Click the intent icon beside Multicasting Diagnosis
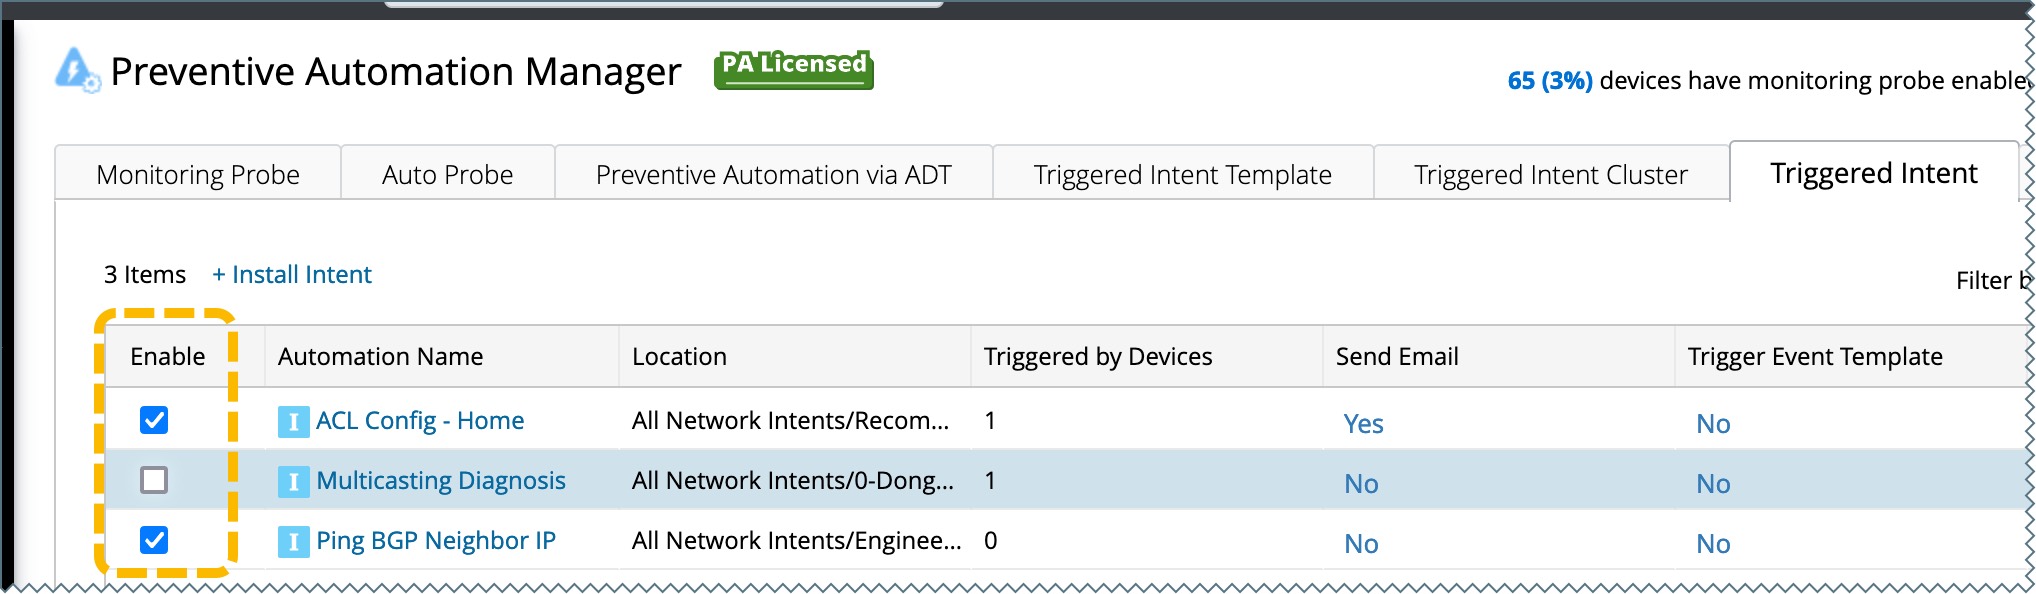This screenshot has height=594, width=2036. 293,482
